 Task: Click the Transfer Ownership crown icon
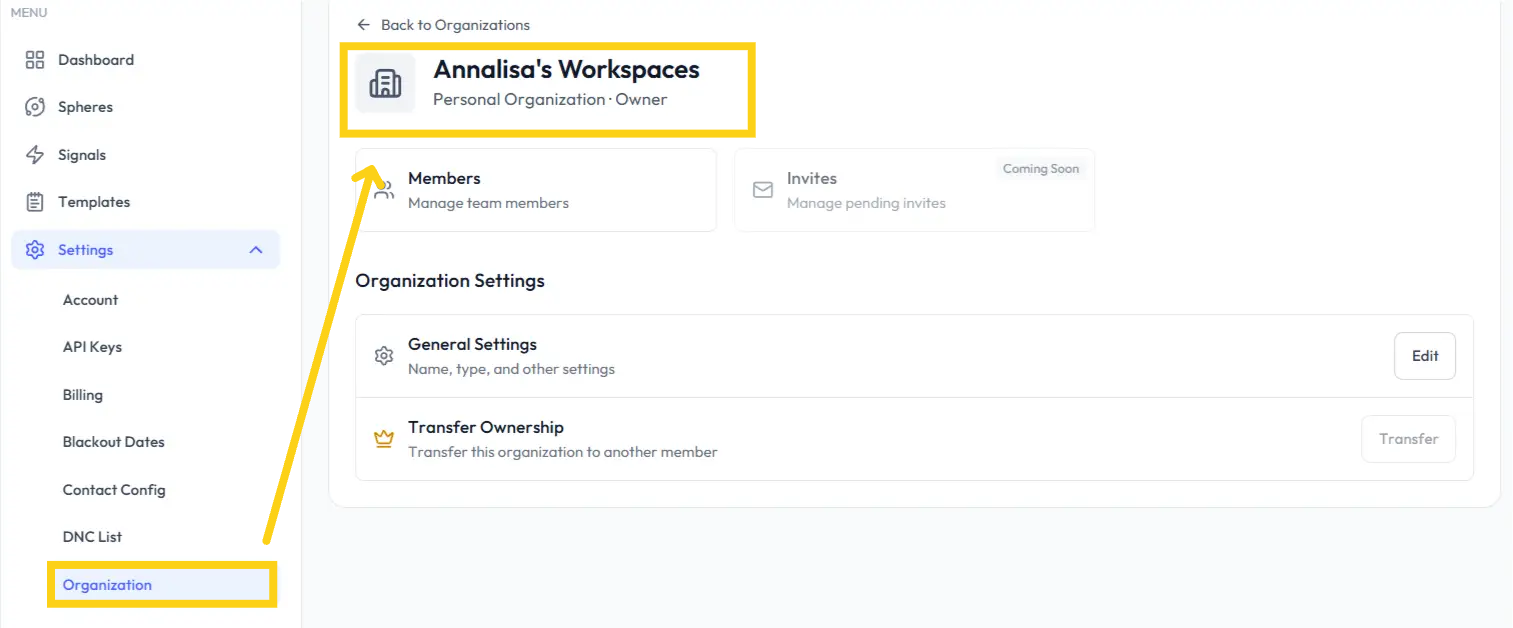point(384,439)
